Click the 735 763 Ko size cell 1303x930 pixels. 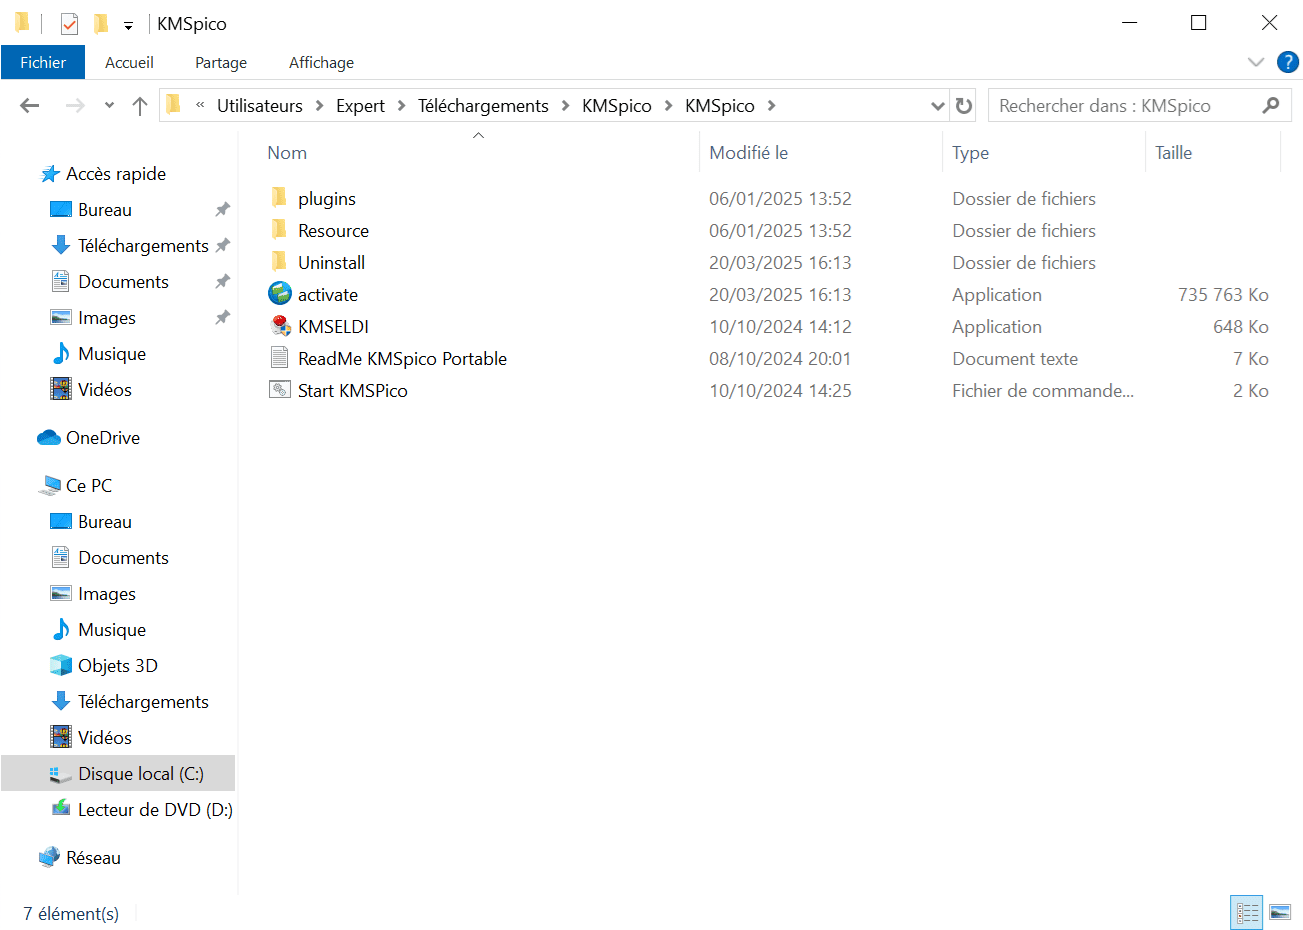click(1223, 295)
